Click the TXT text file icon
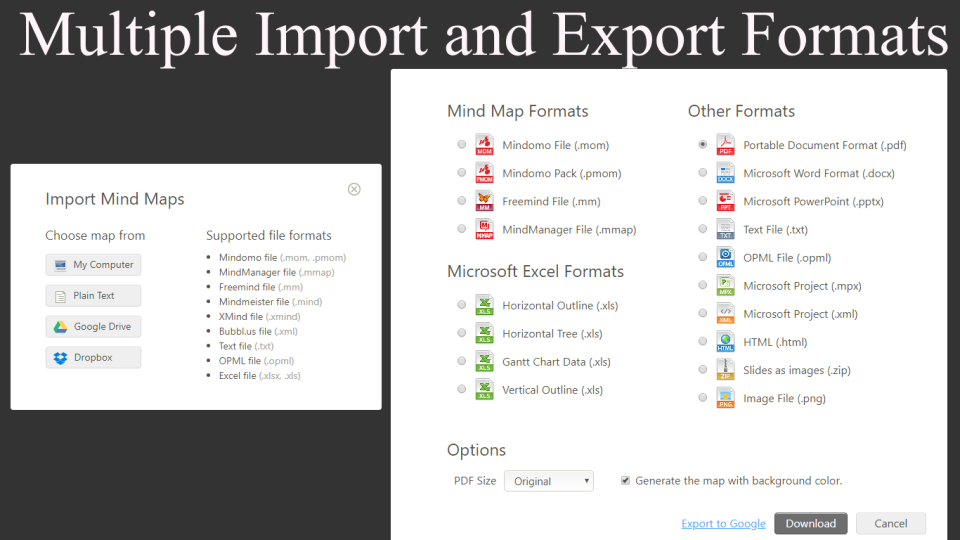 point(726,230)
